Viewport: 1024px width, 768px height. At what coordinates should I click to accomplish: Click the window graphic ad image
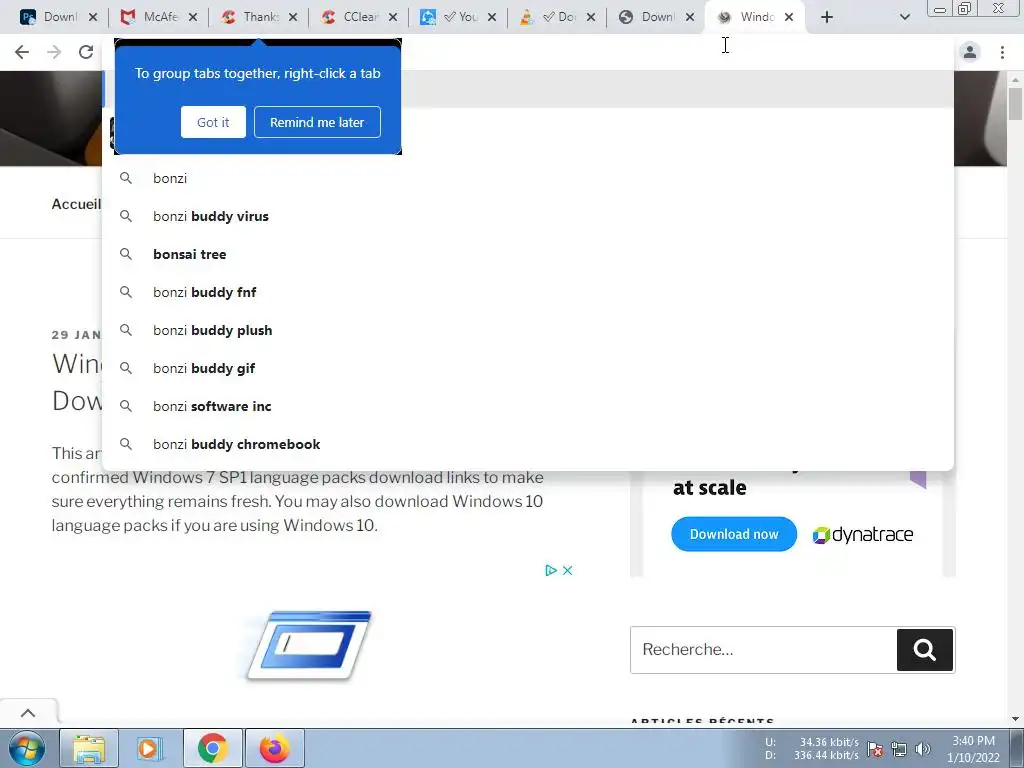pos(309,645)
